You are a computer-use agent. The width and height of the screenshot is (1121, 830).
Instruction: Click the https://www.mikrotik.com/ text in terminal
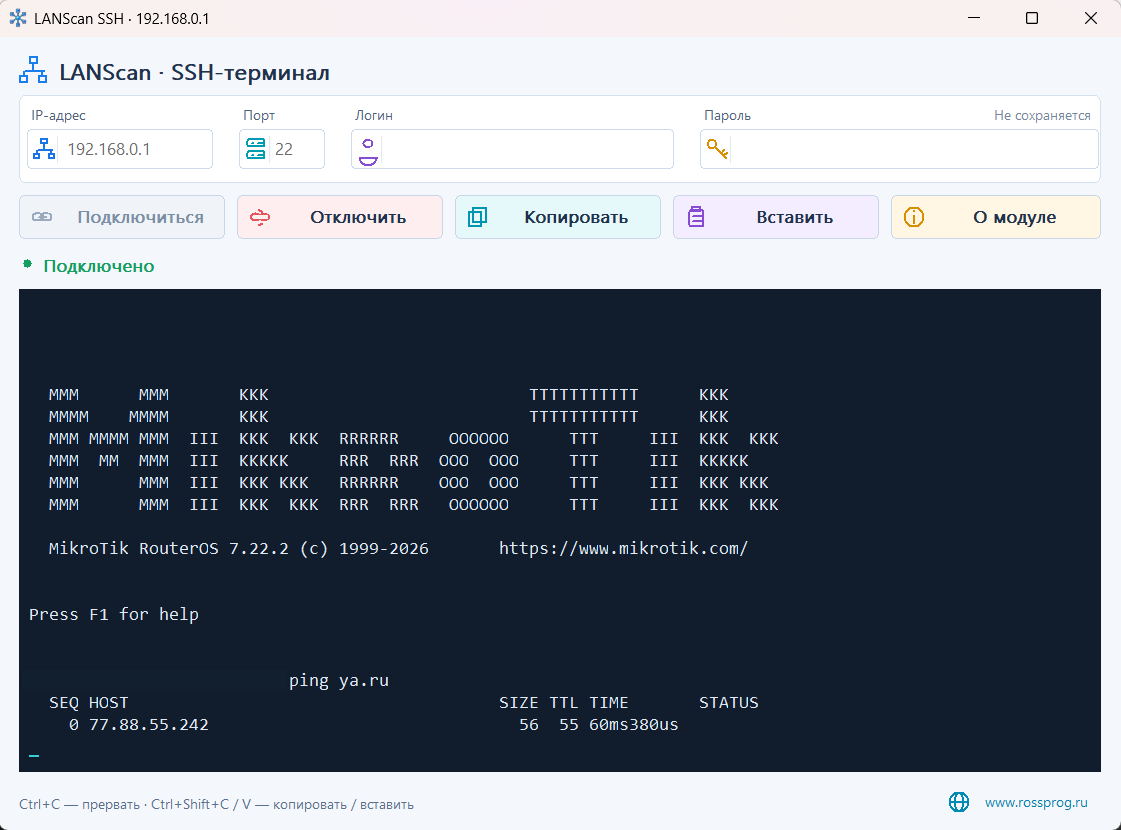(x=623, y=548)
